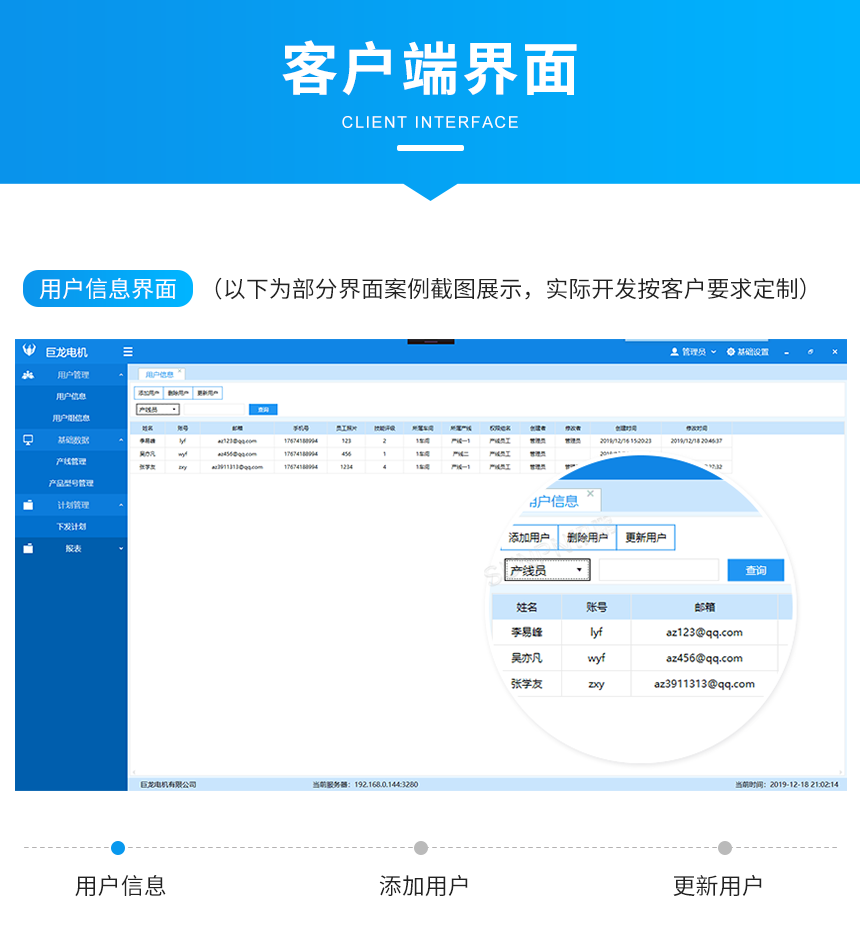Expand the 报表 sidebar section
This screenshot has width=860, height=947.
coord(120,546)
